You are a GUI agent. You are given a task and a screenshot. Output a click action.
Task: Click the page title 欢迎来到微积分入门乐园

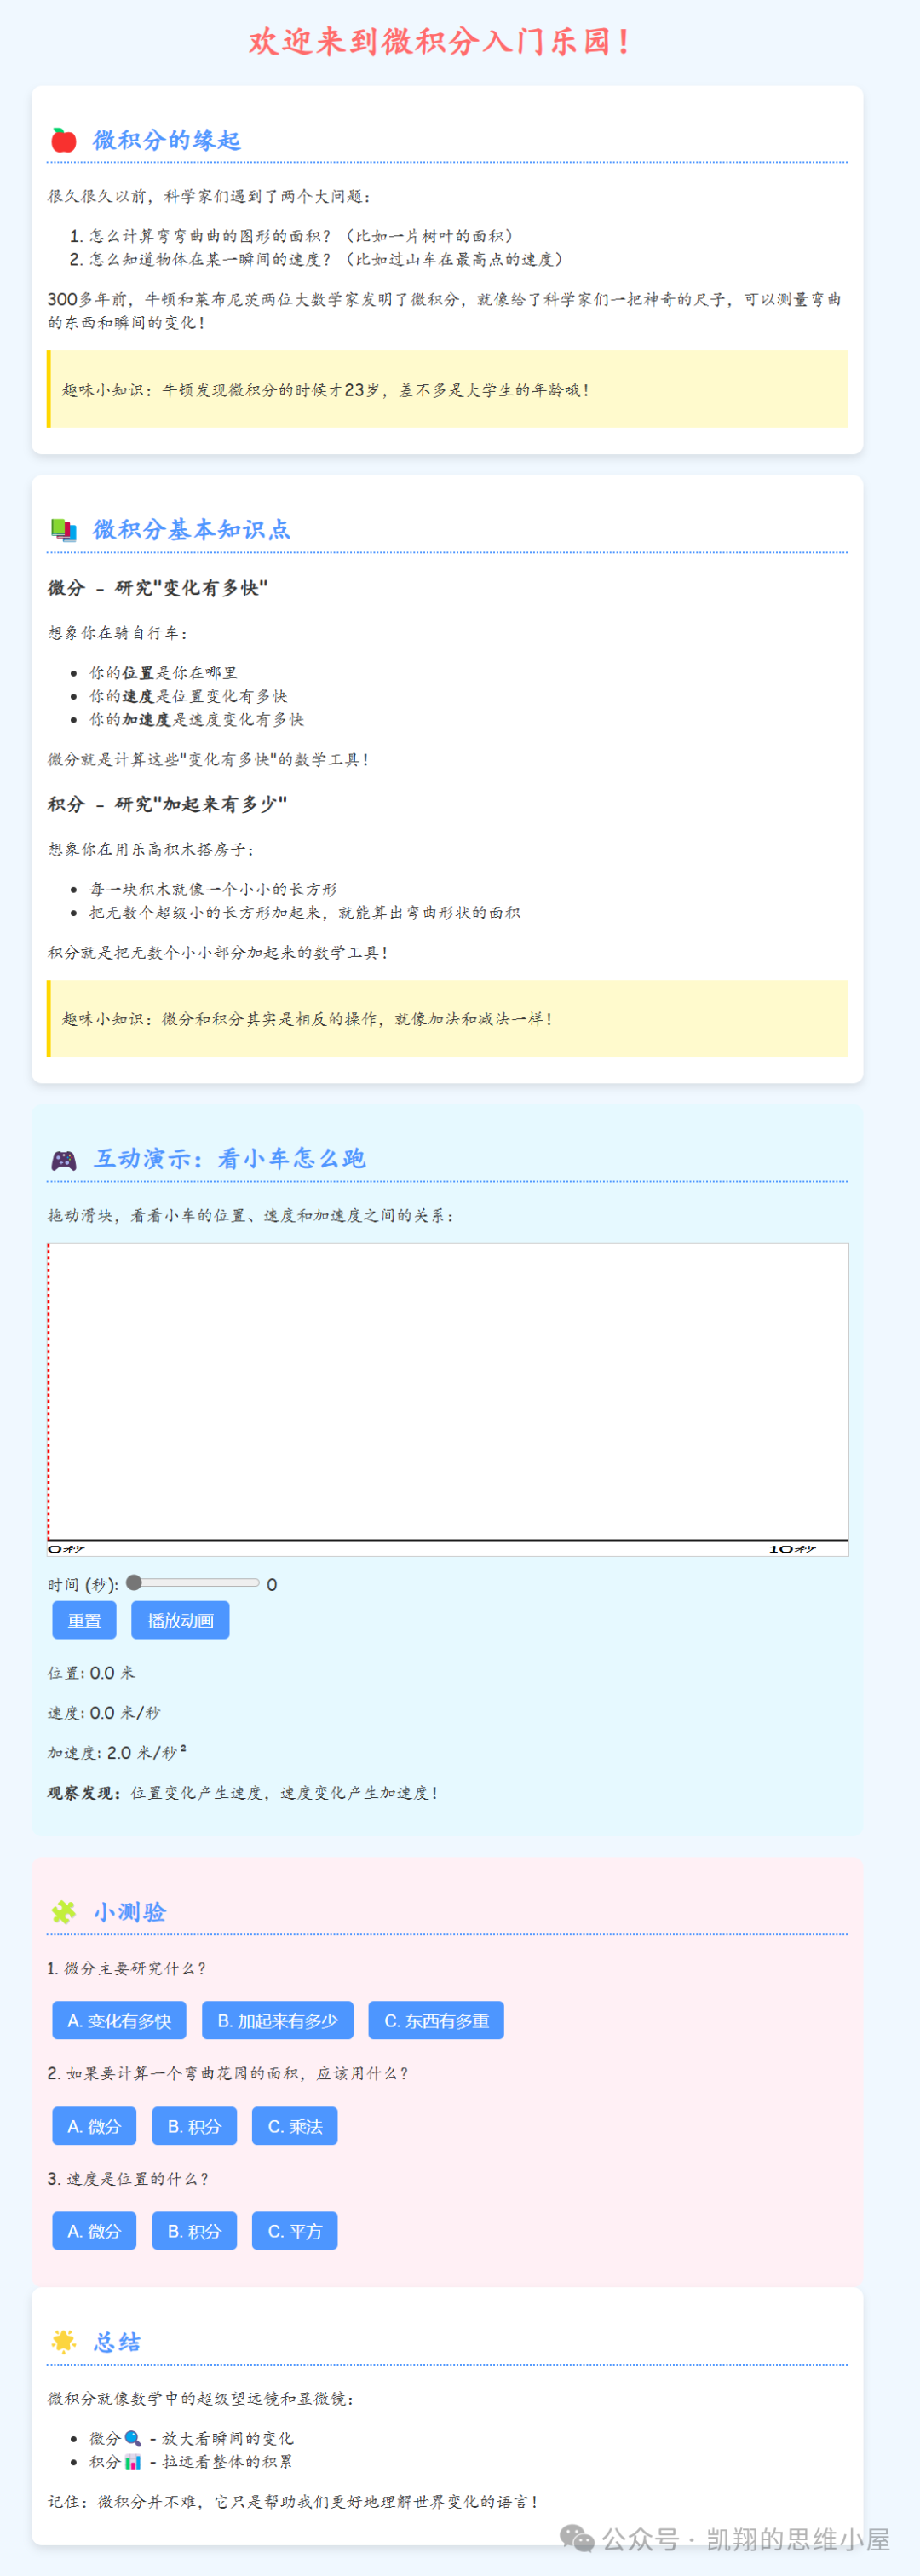[440, 41]
